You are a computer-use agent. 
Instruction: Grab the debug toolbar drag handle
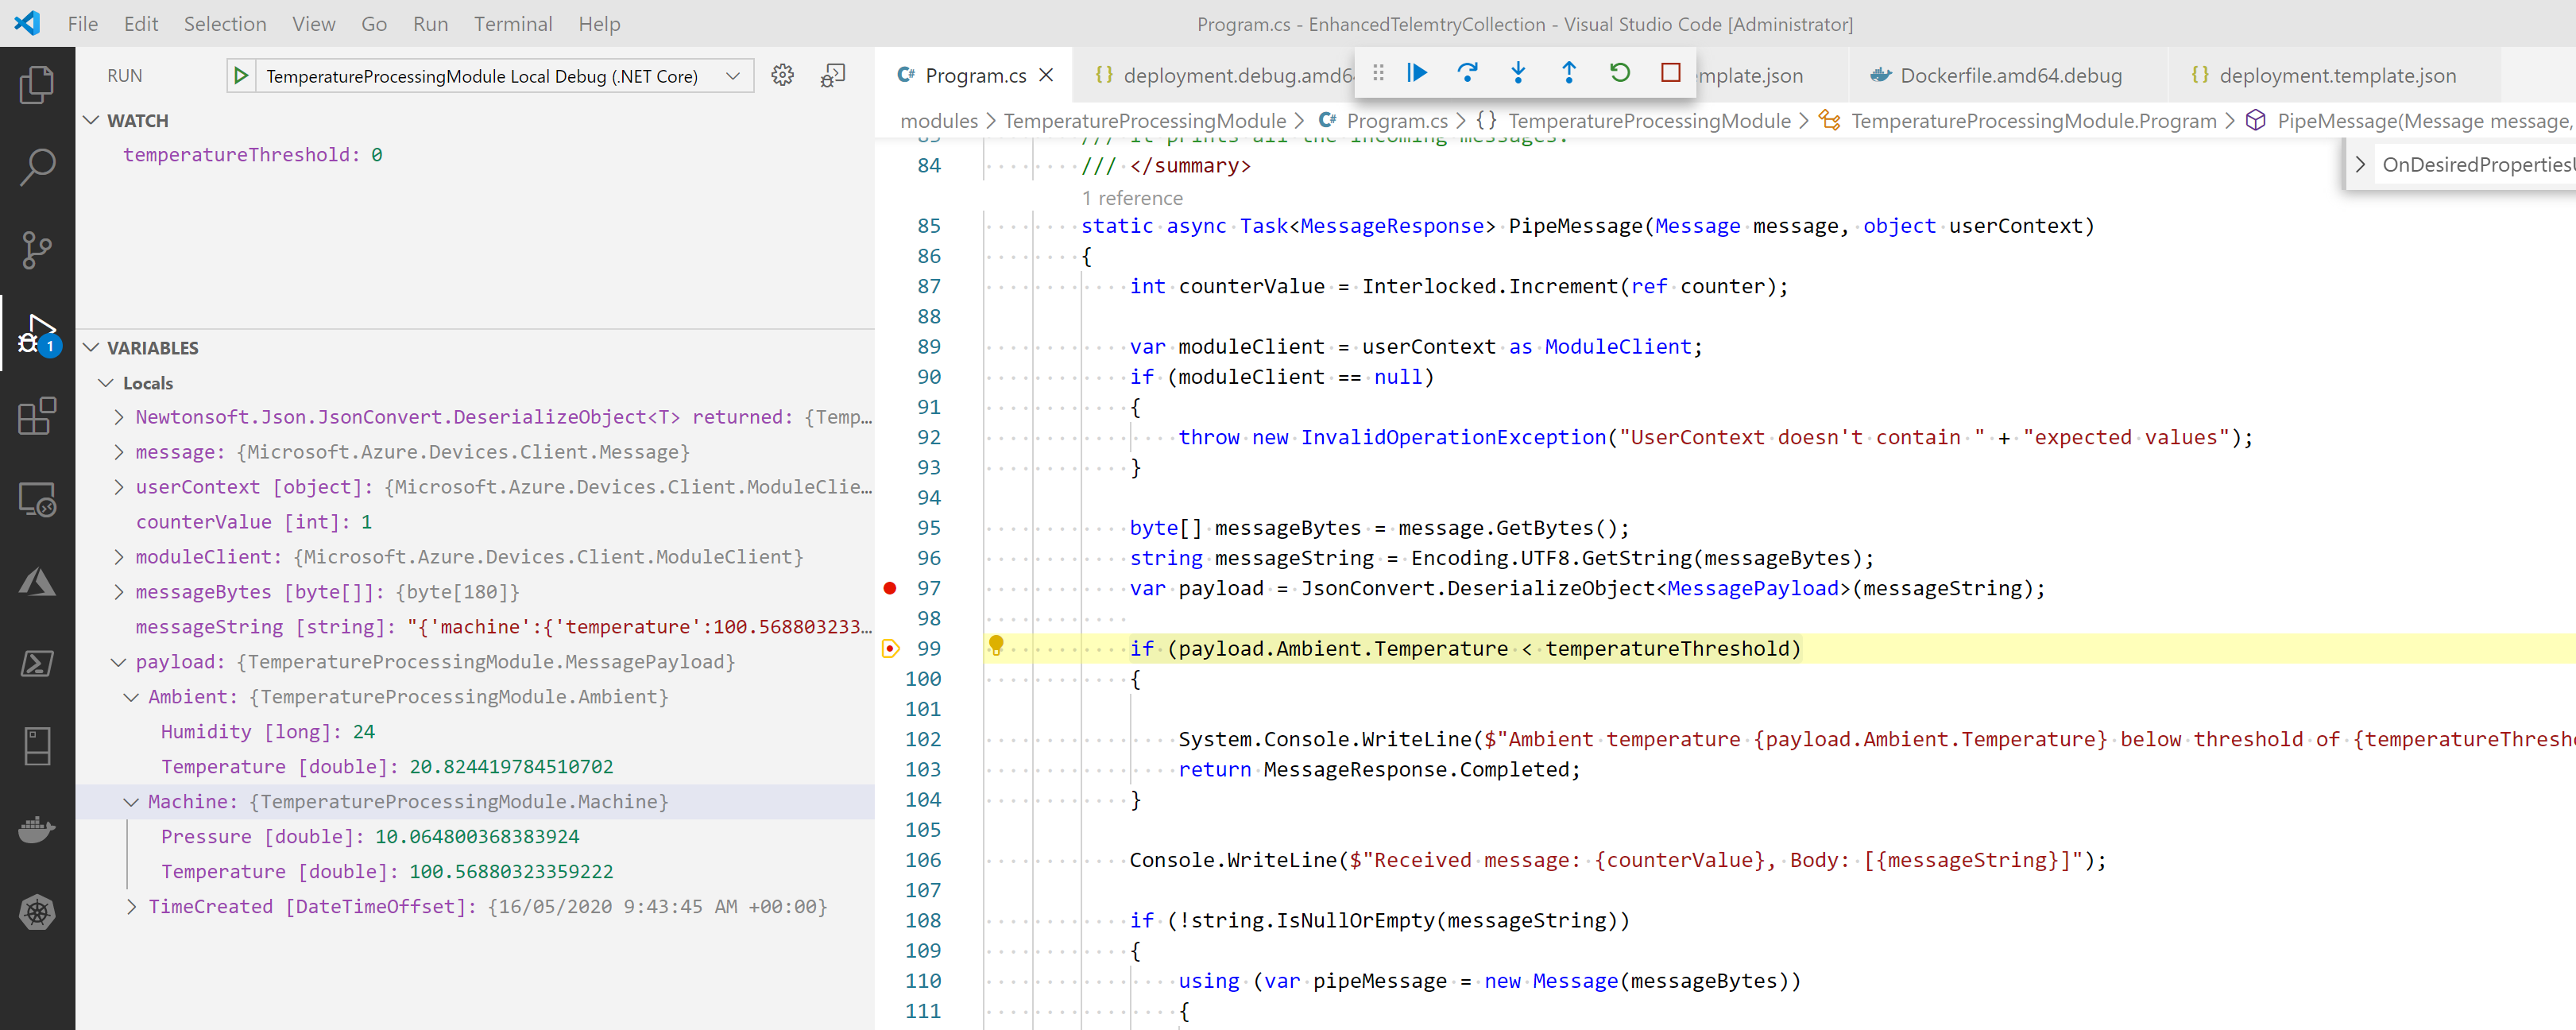1378,73
